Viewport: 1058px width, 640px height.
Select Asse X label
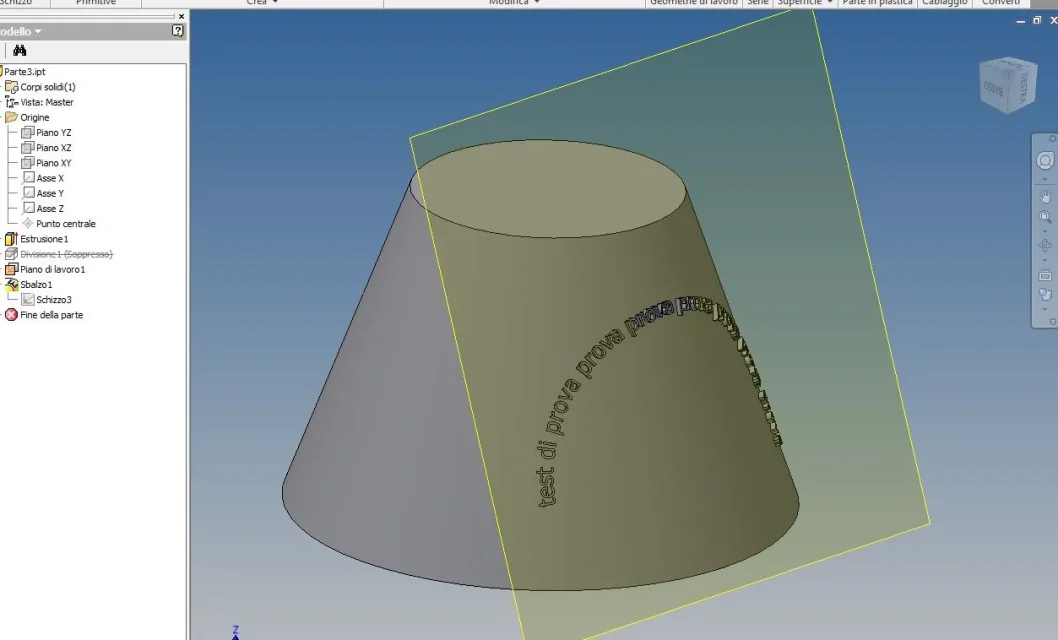pyautogui.click(x=50, y=178)
